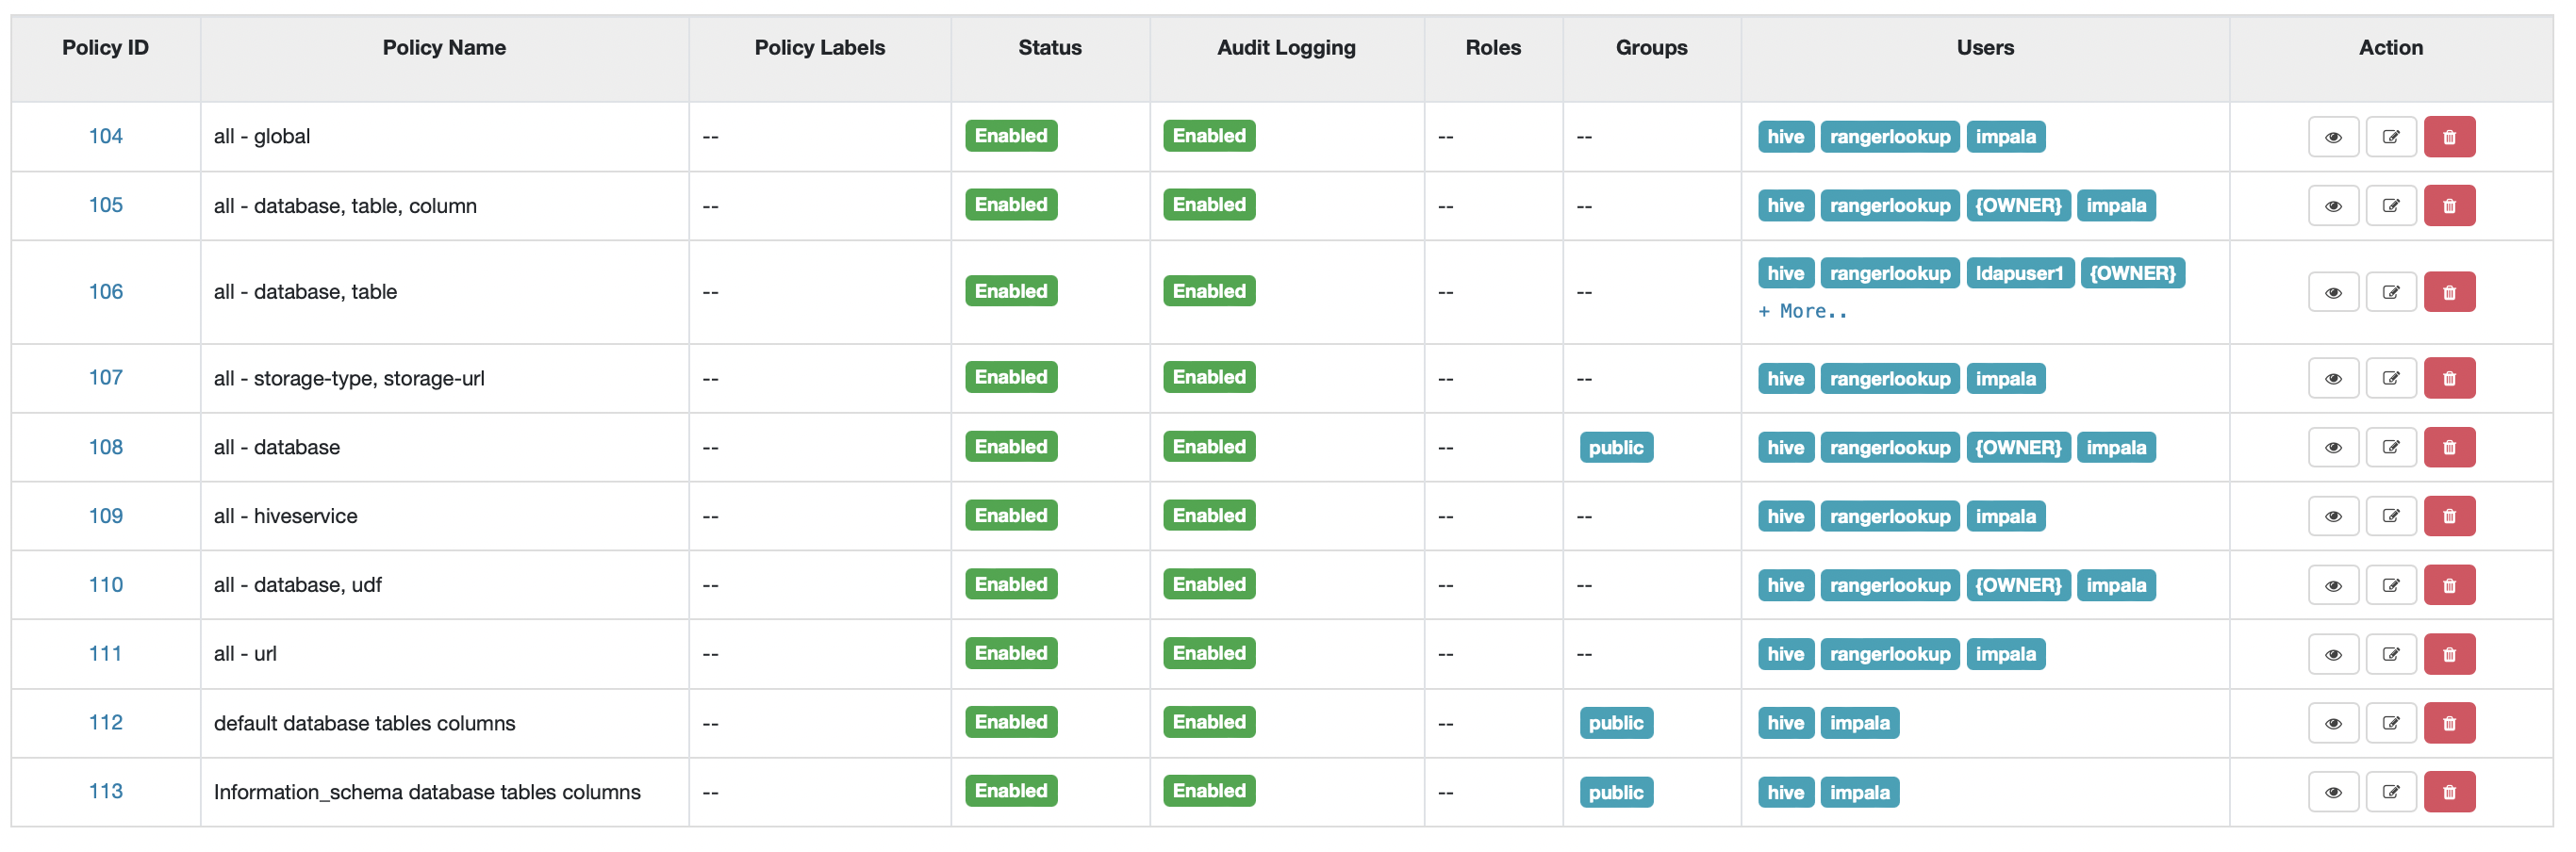The width and height of the screenshot is (2576, 852).
Task: Click the Status Enabled badge for policy 113
Action: click(1010, 791)
